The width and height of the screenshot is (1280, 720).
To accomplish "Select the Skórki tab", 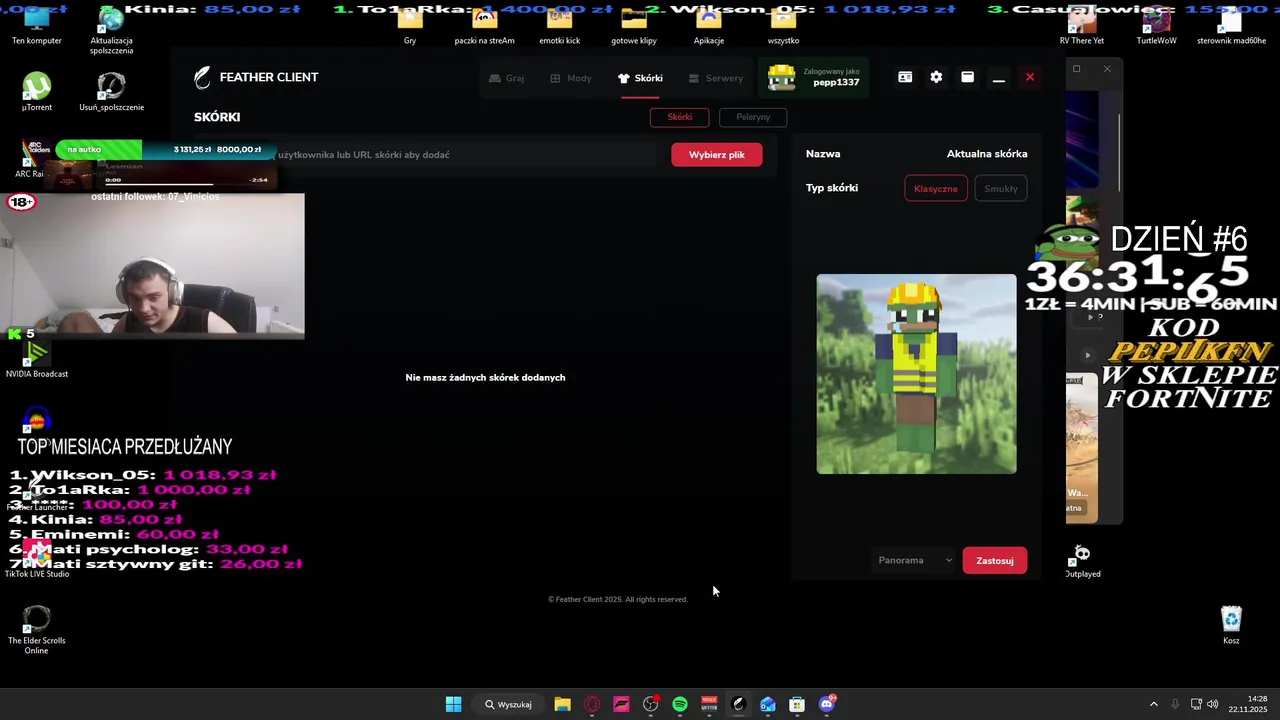I will pos(640,78).
